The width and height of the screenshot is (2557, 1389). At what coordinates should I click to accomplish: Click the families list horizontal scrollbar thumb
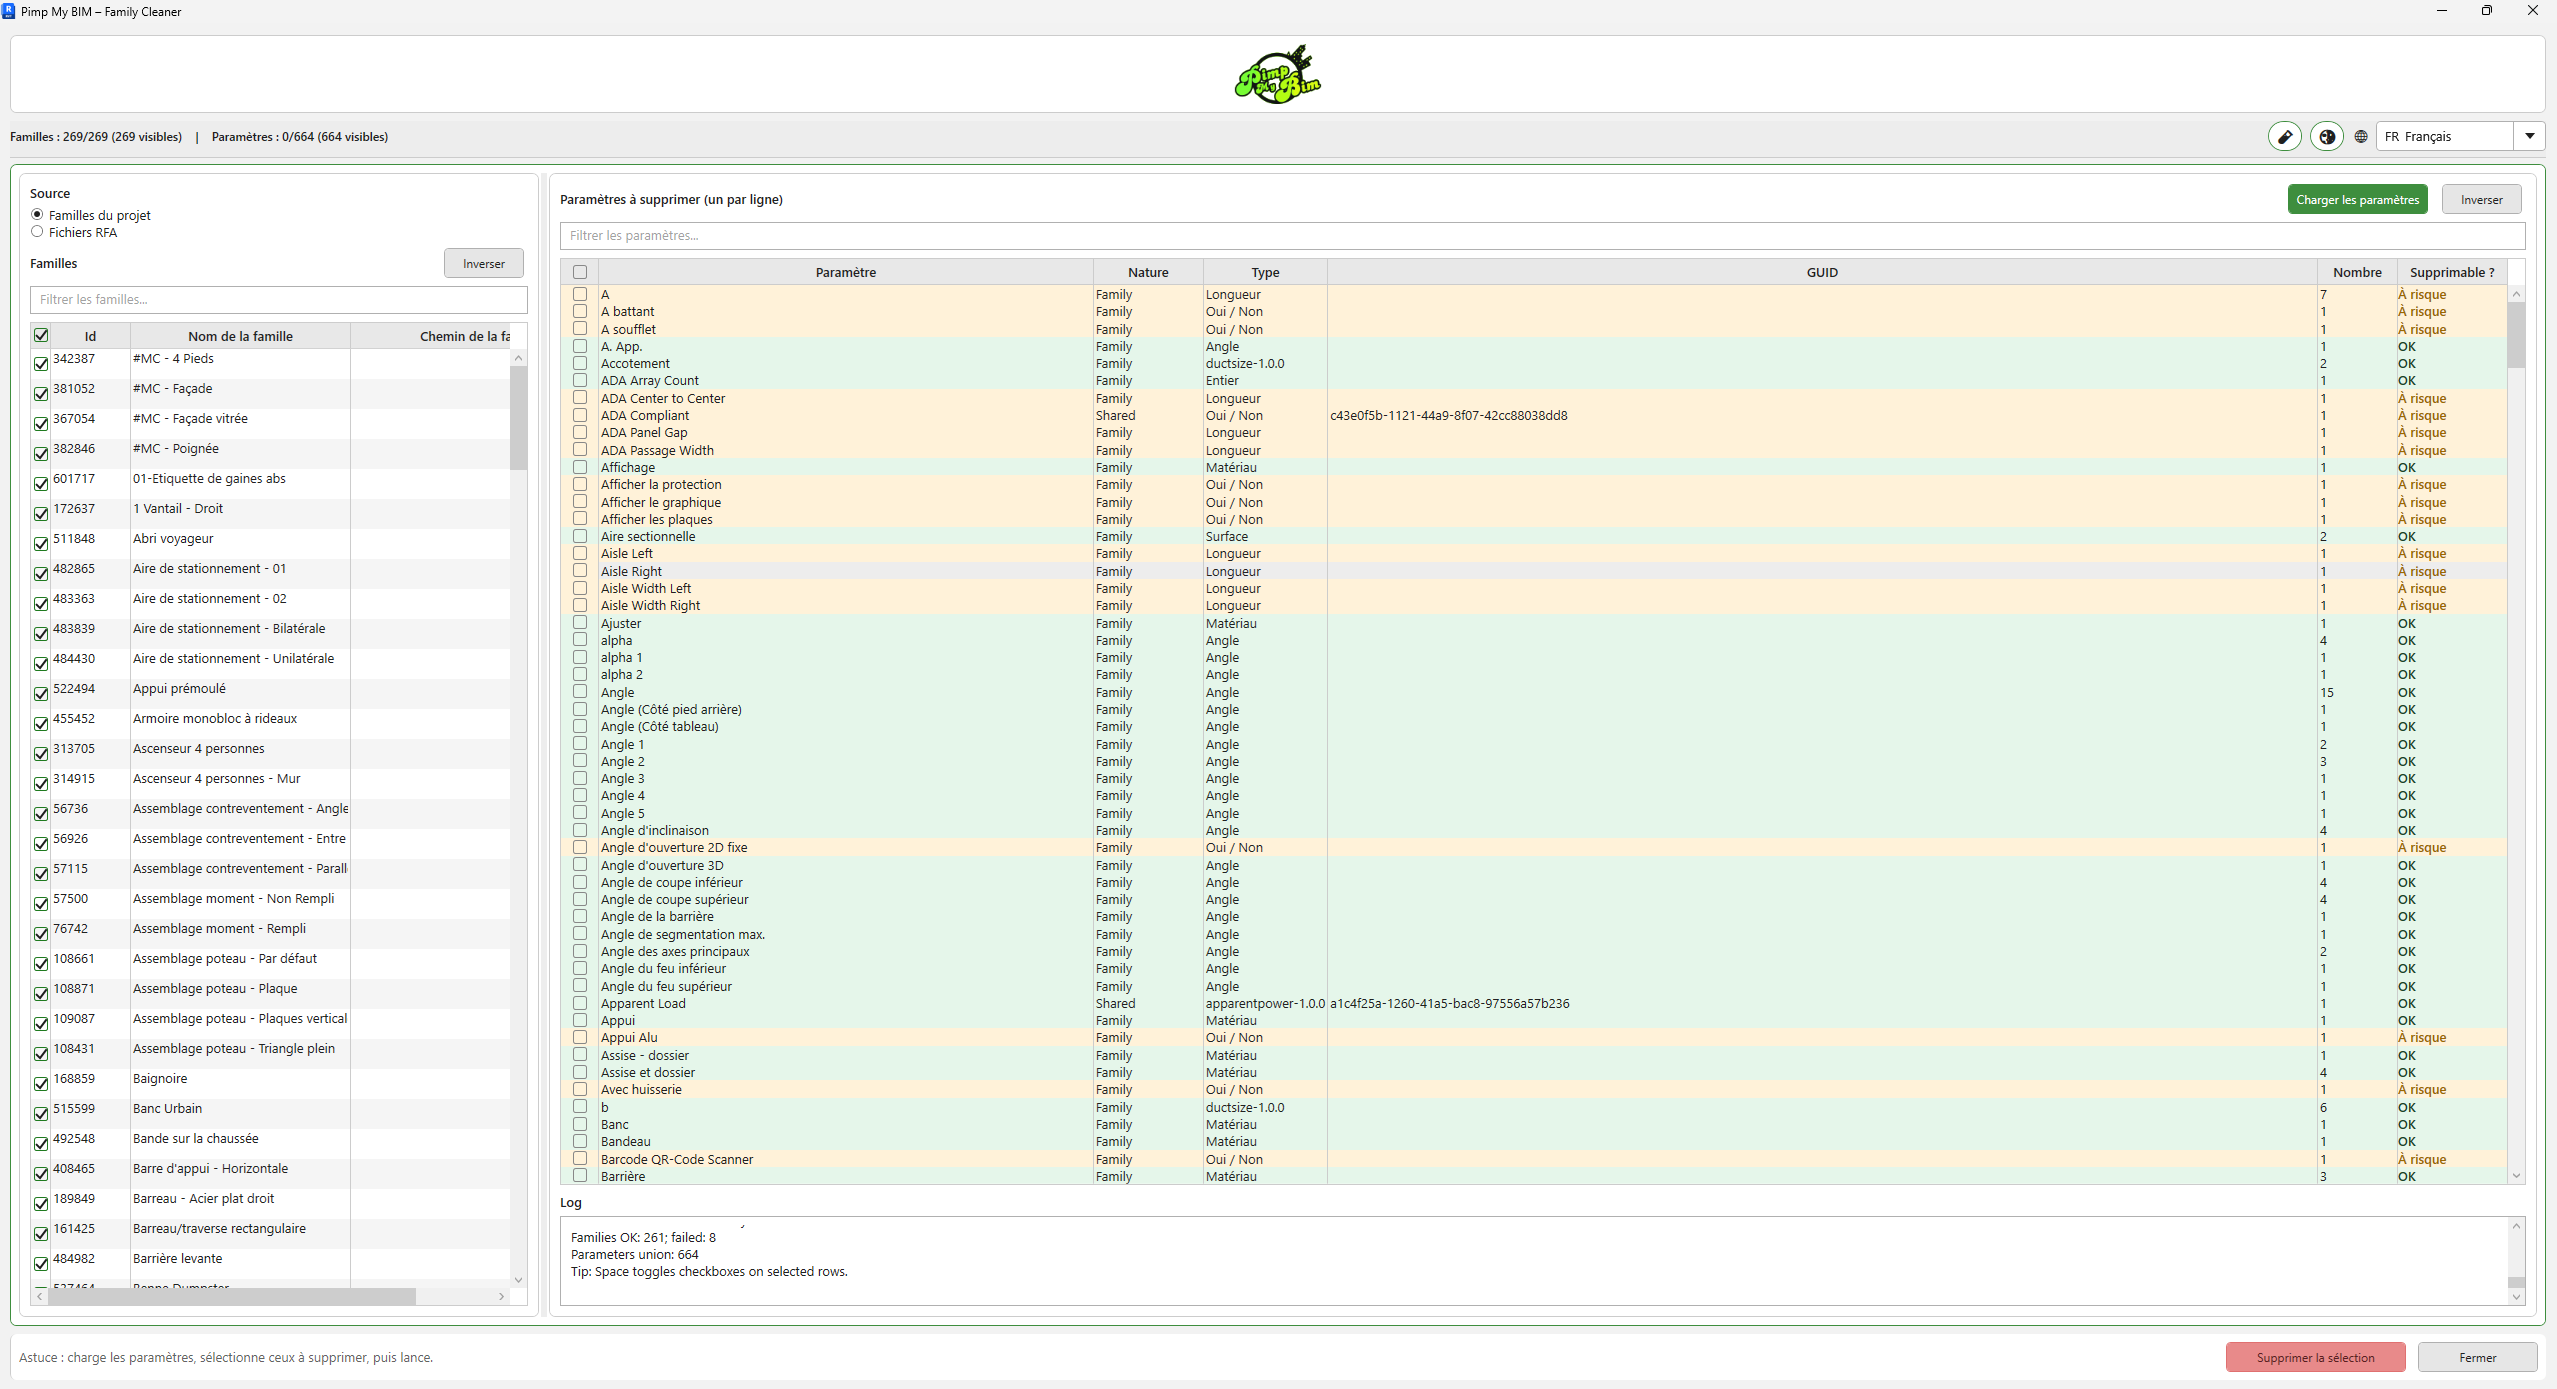(231, 1296)
